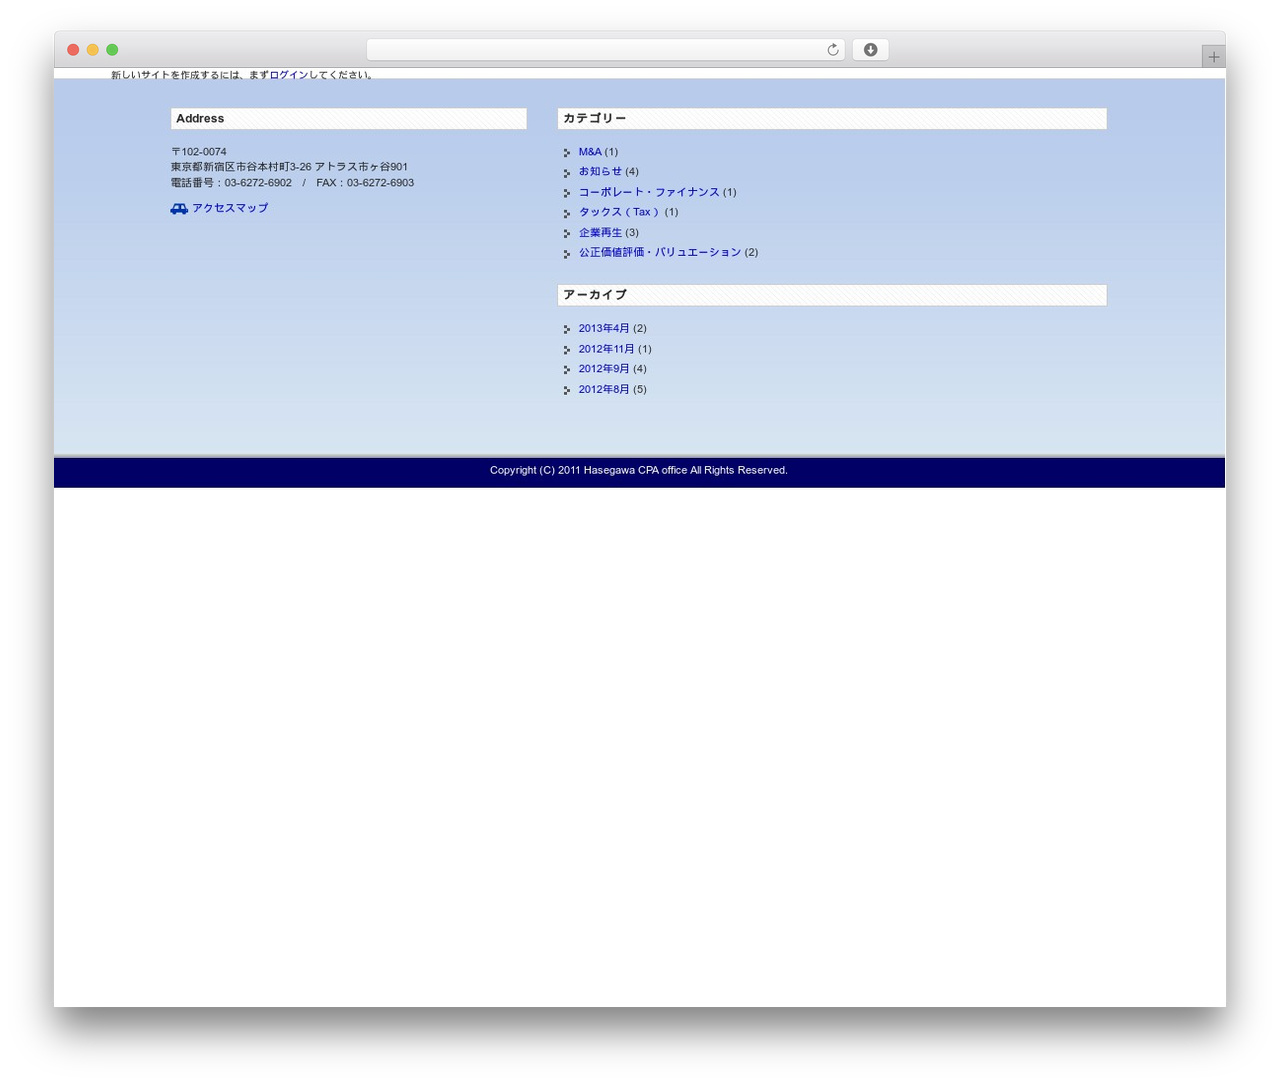1280x1084 pixels.
Task: Click the Address section heading
Action: pos(349,119)
